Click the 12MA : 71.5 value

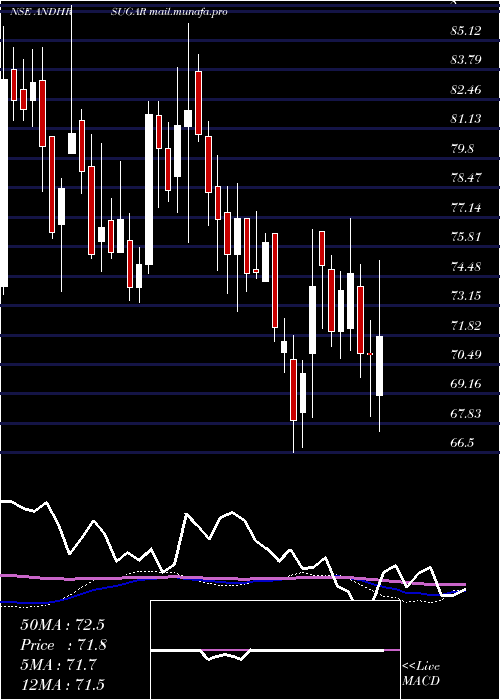coord(62,684)
